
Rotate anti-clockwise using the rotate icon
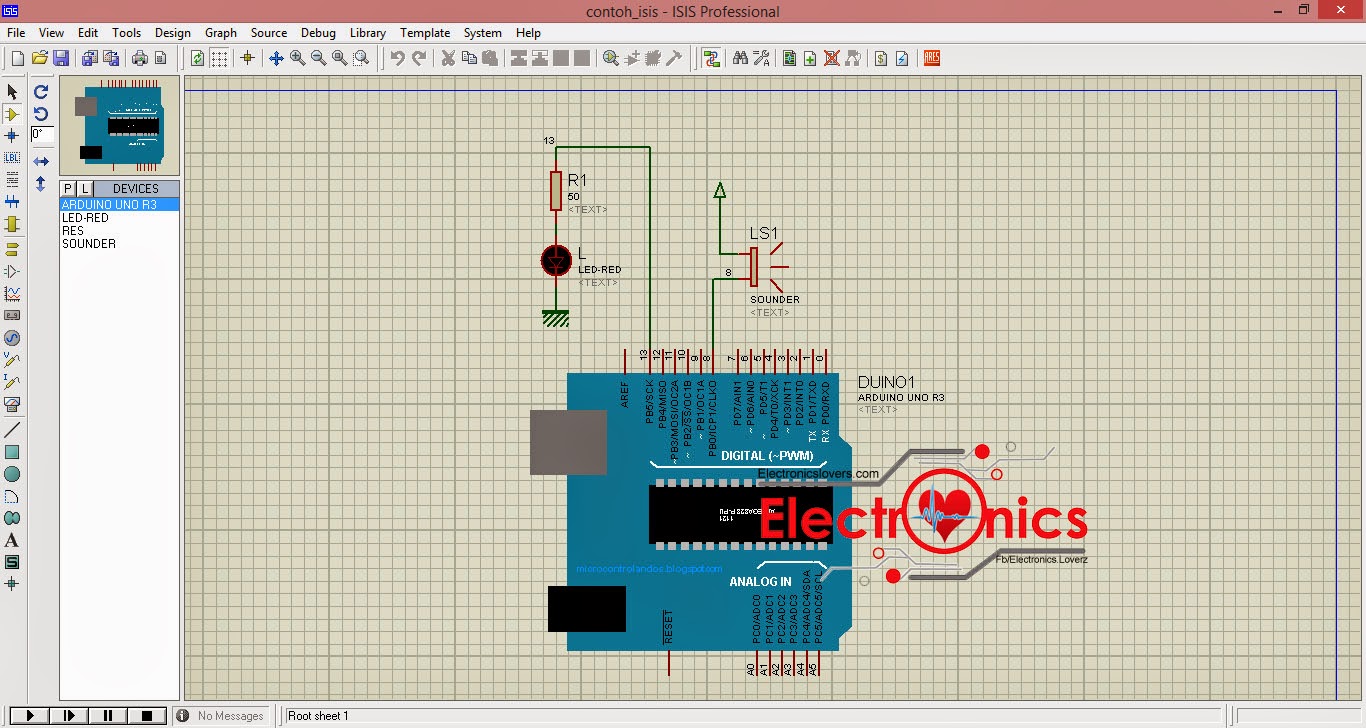41,114
